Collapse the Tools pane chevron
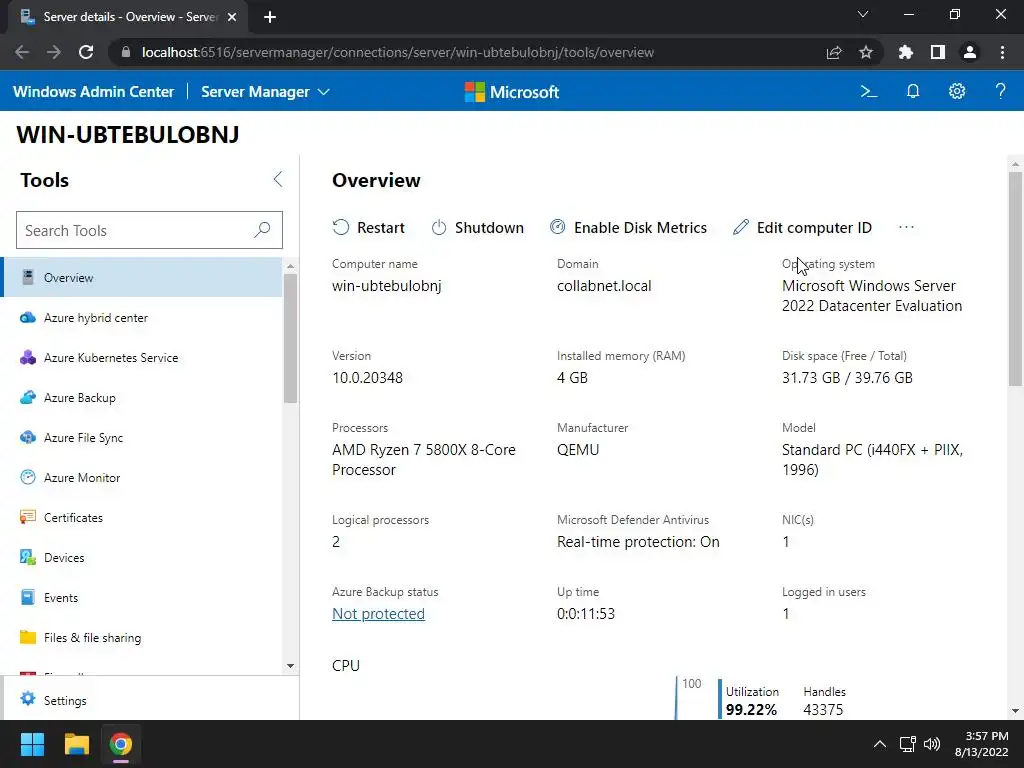 click(x=278, y=180)
